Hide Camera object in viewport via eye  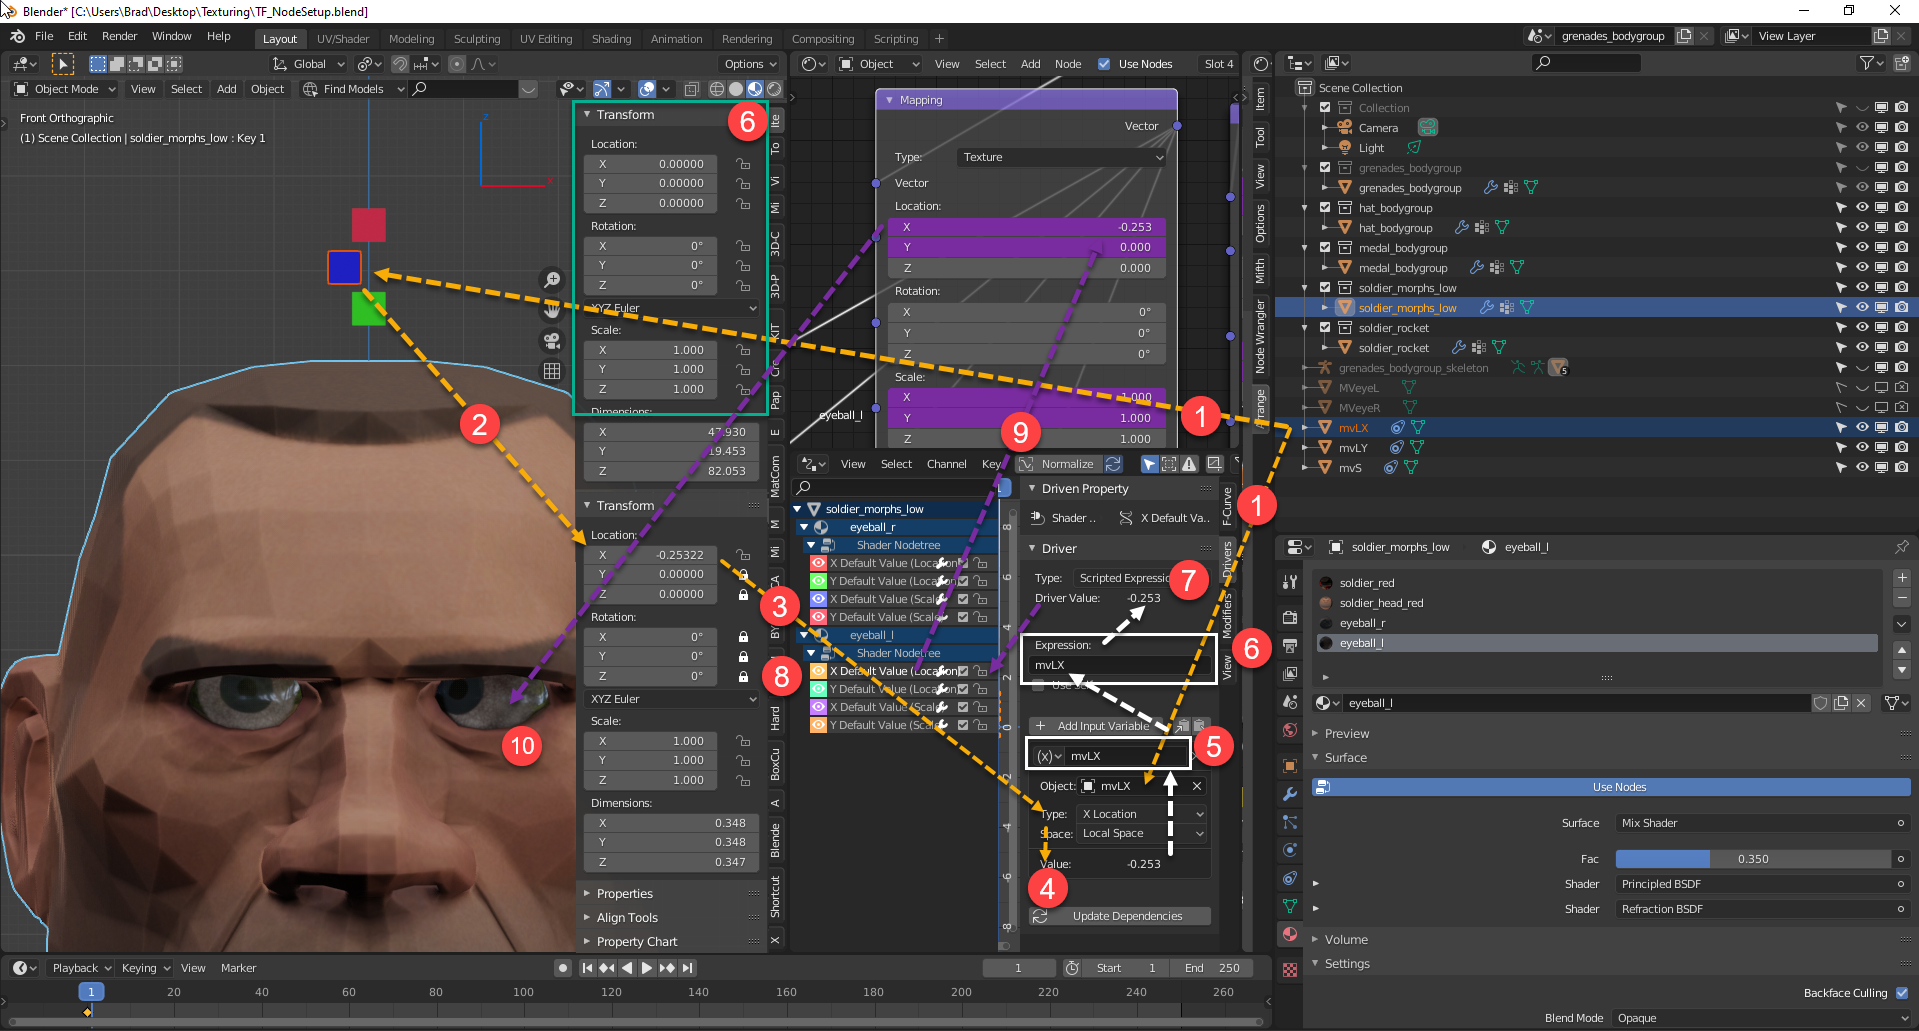pyautogui.click(x=1862, y=128)
